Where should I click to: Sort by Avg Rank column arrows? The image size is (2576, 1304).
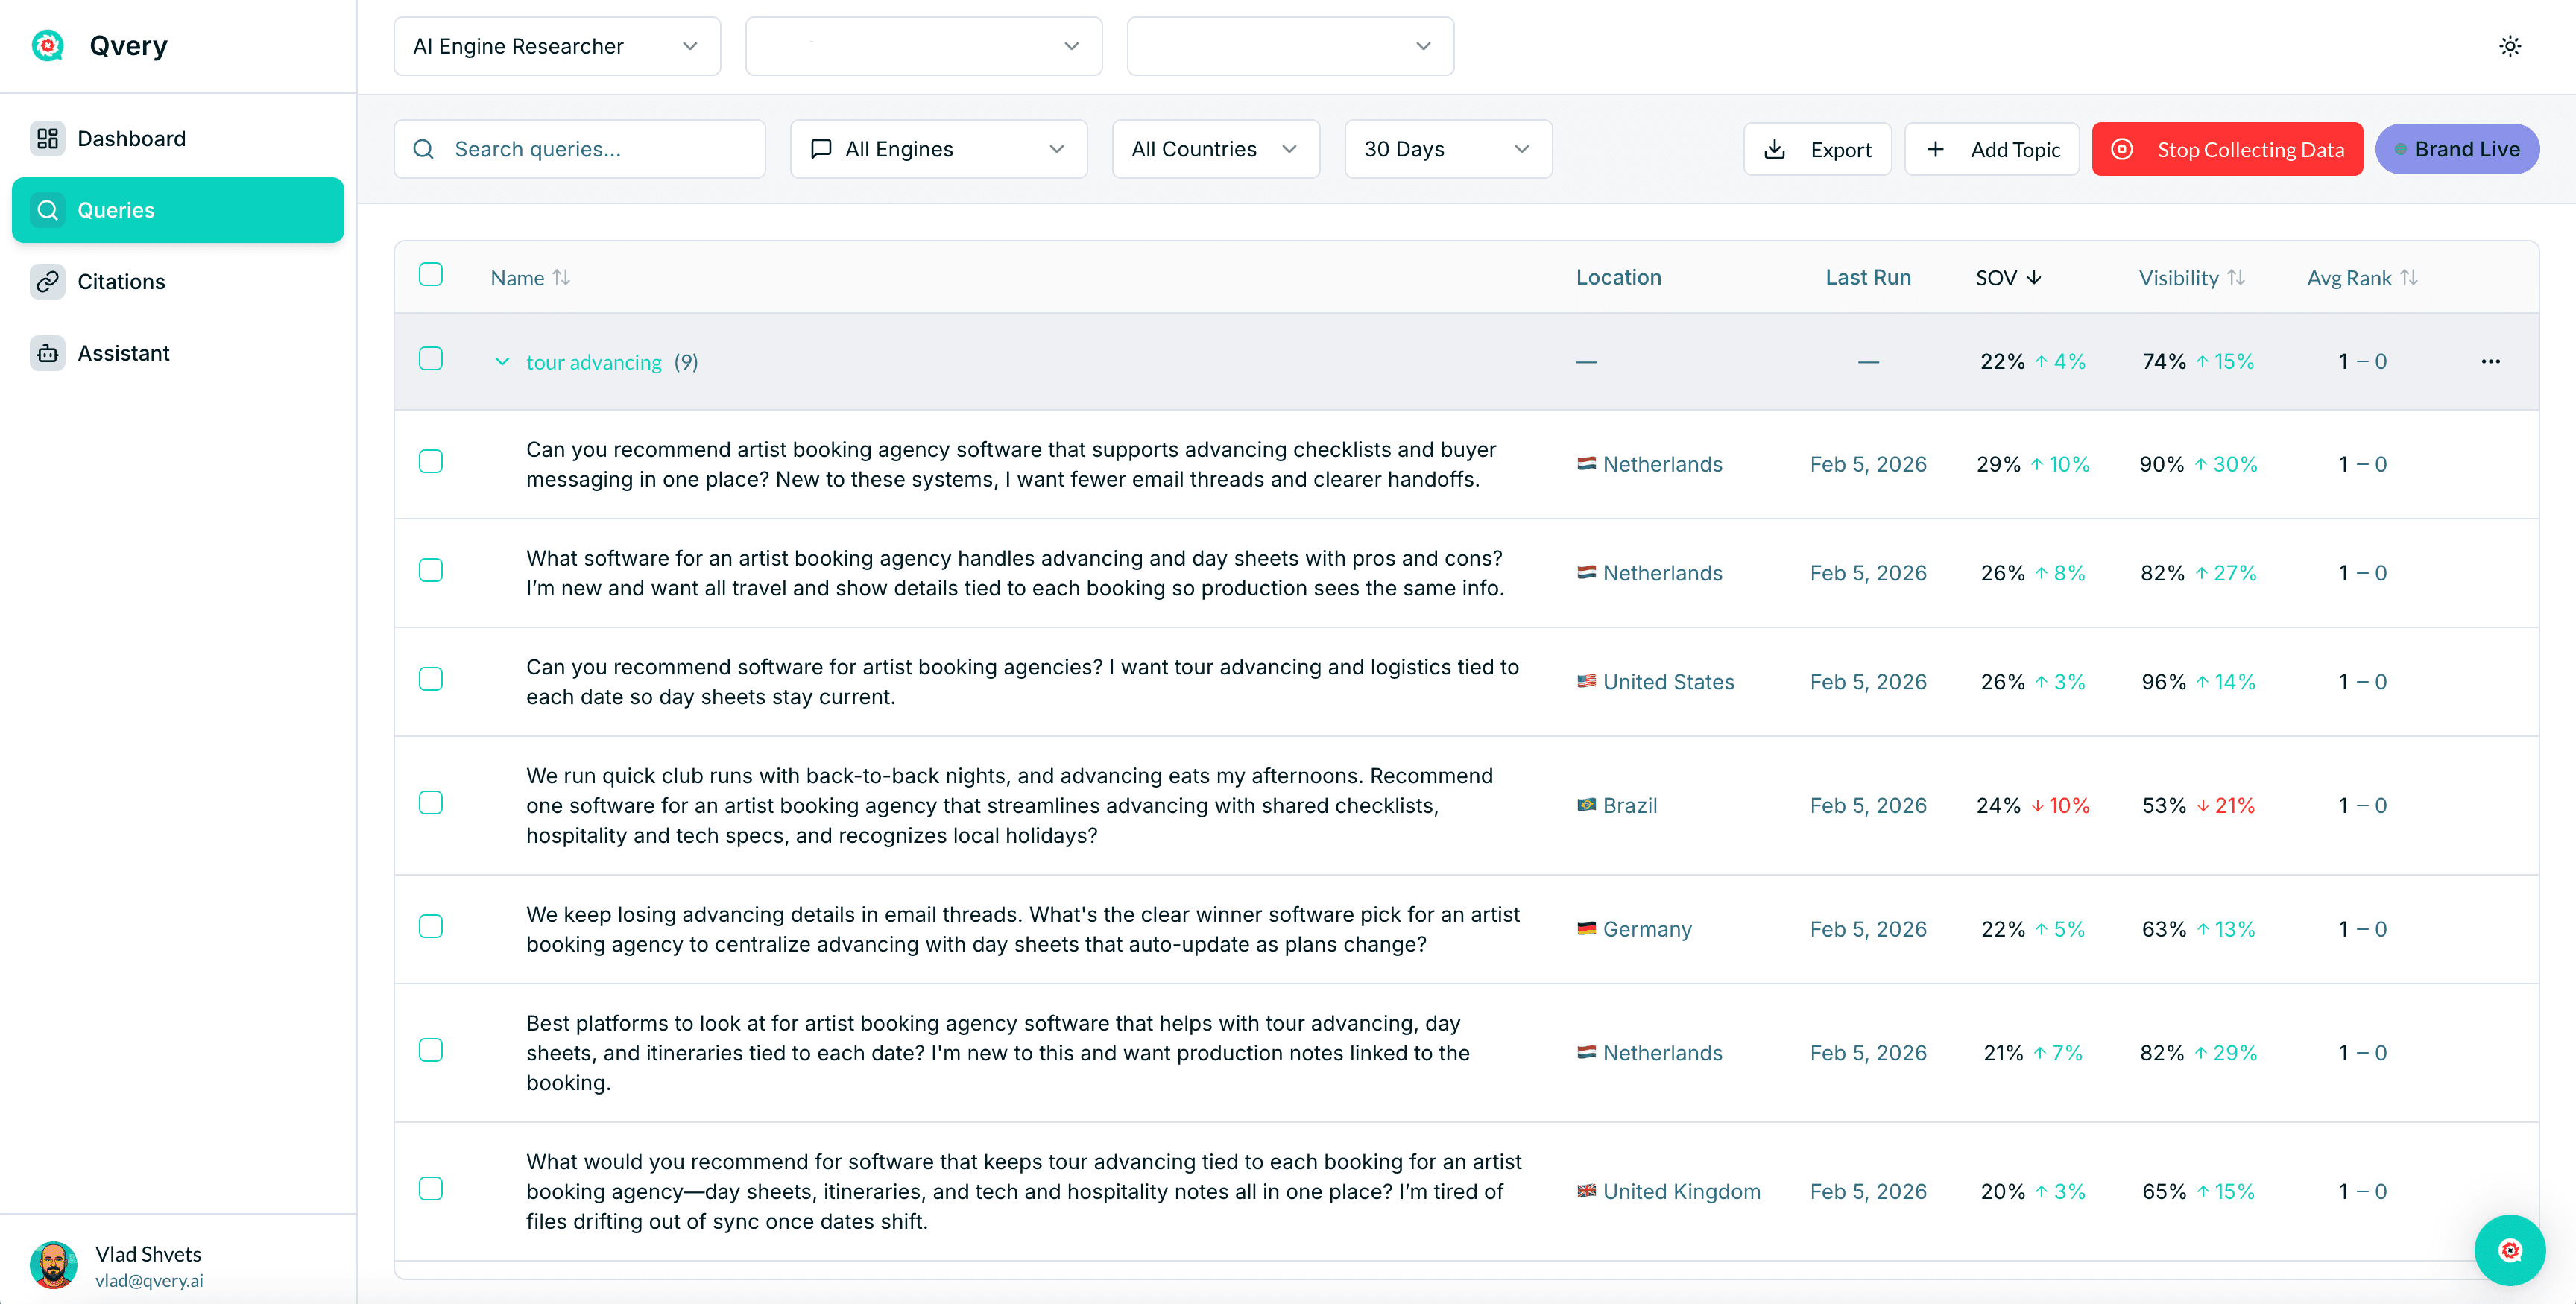[x=2409, y=277]
